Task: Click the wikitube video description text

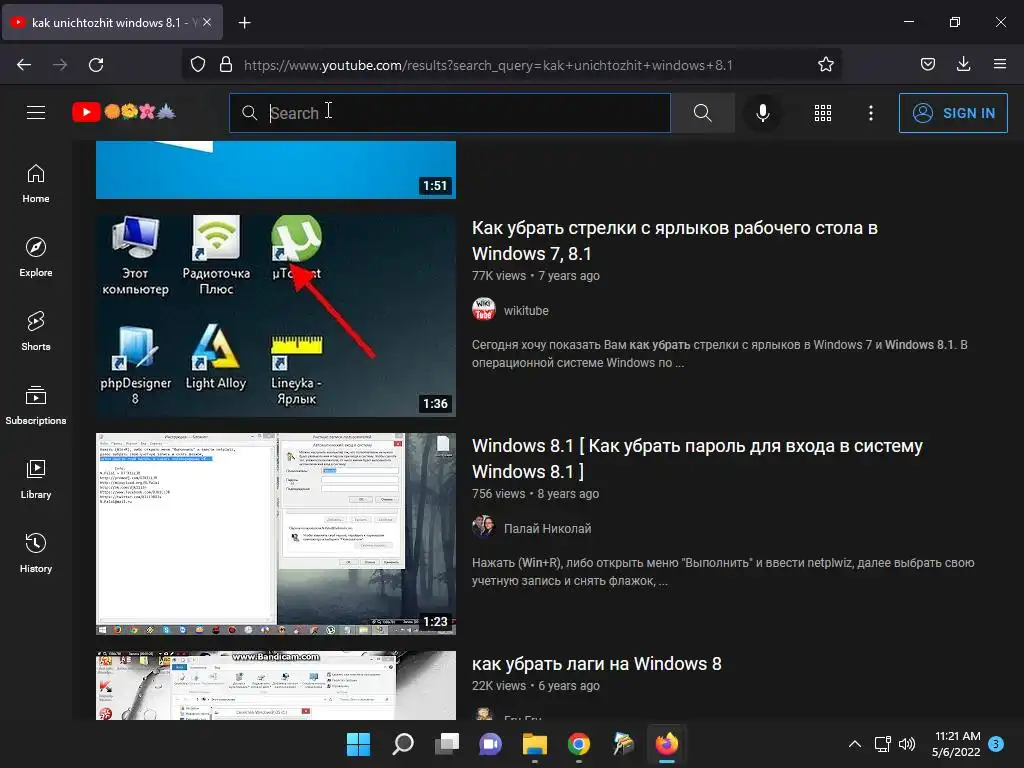Action: pyautogui.click(x=720, y=353)
